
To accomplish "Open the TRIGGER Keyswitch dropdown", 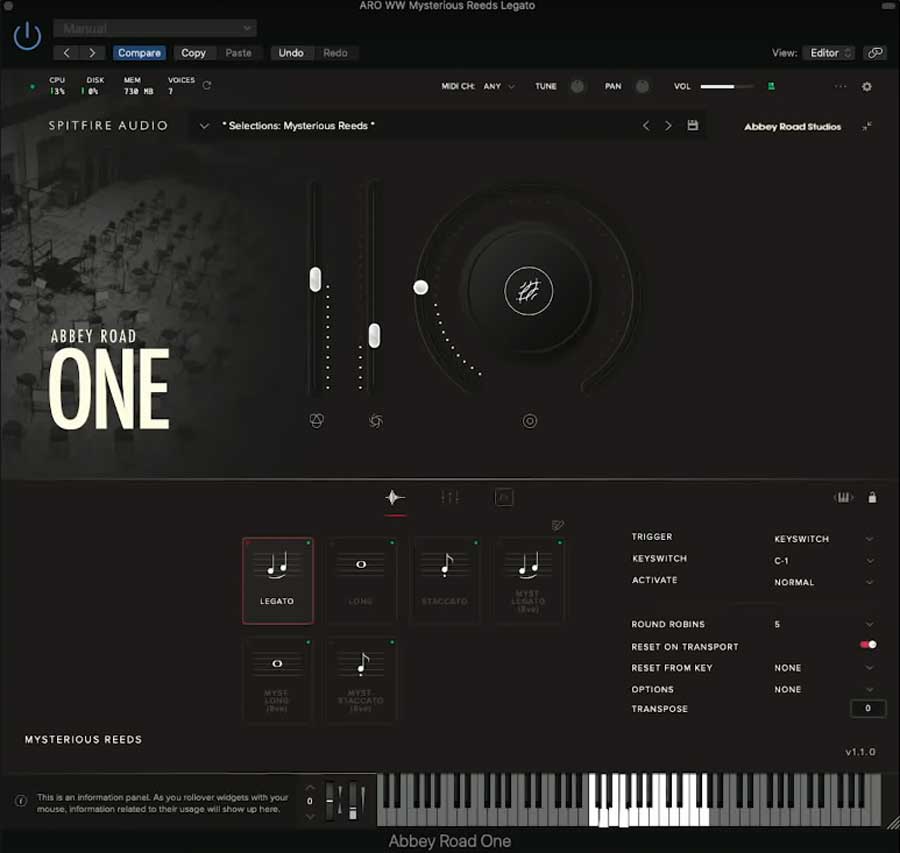I will [x=824, y=539].
